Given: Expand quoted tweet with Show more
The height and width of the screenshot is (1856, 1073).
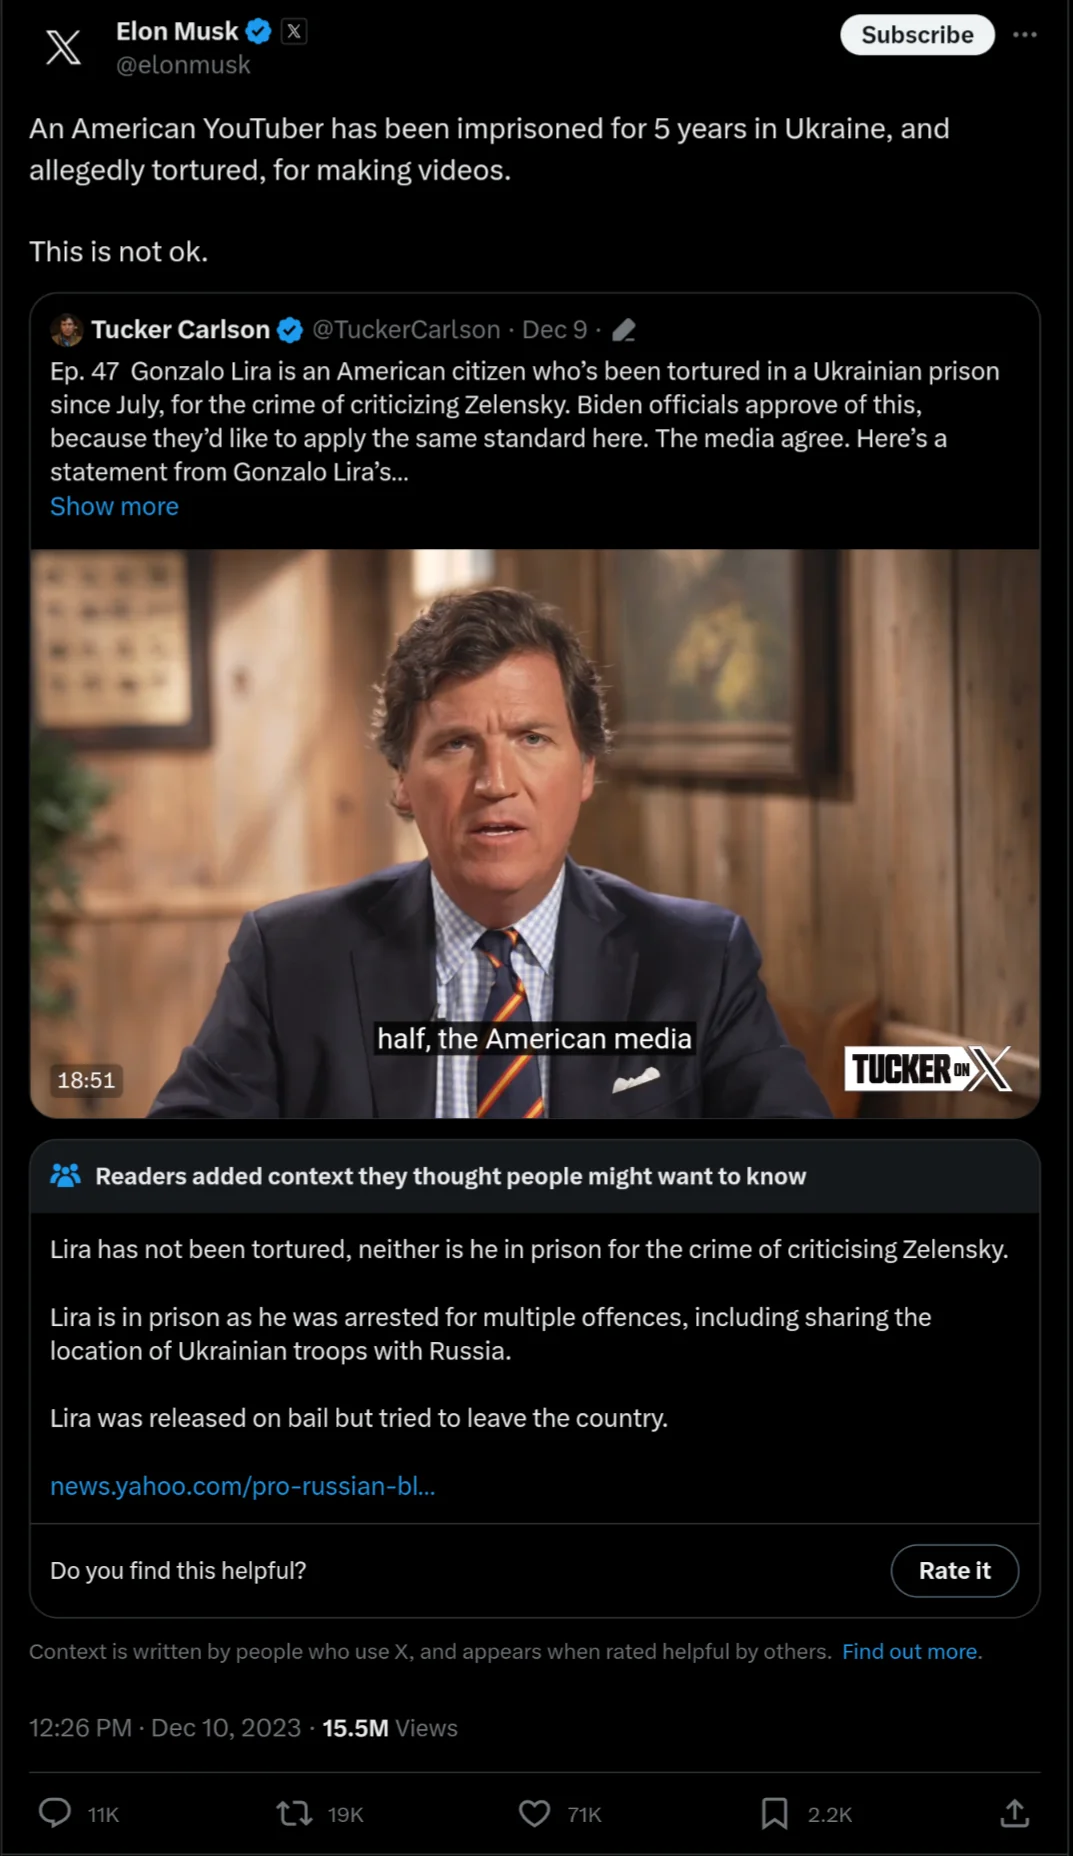Looking at the screenshot, I should pos(114,506).
